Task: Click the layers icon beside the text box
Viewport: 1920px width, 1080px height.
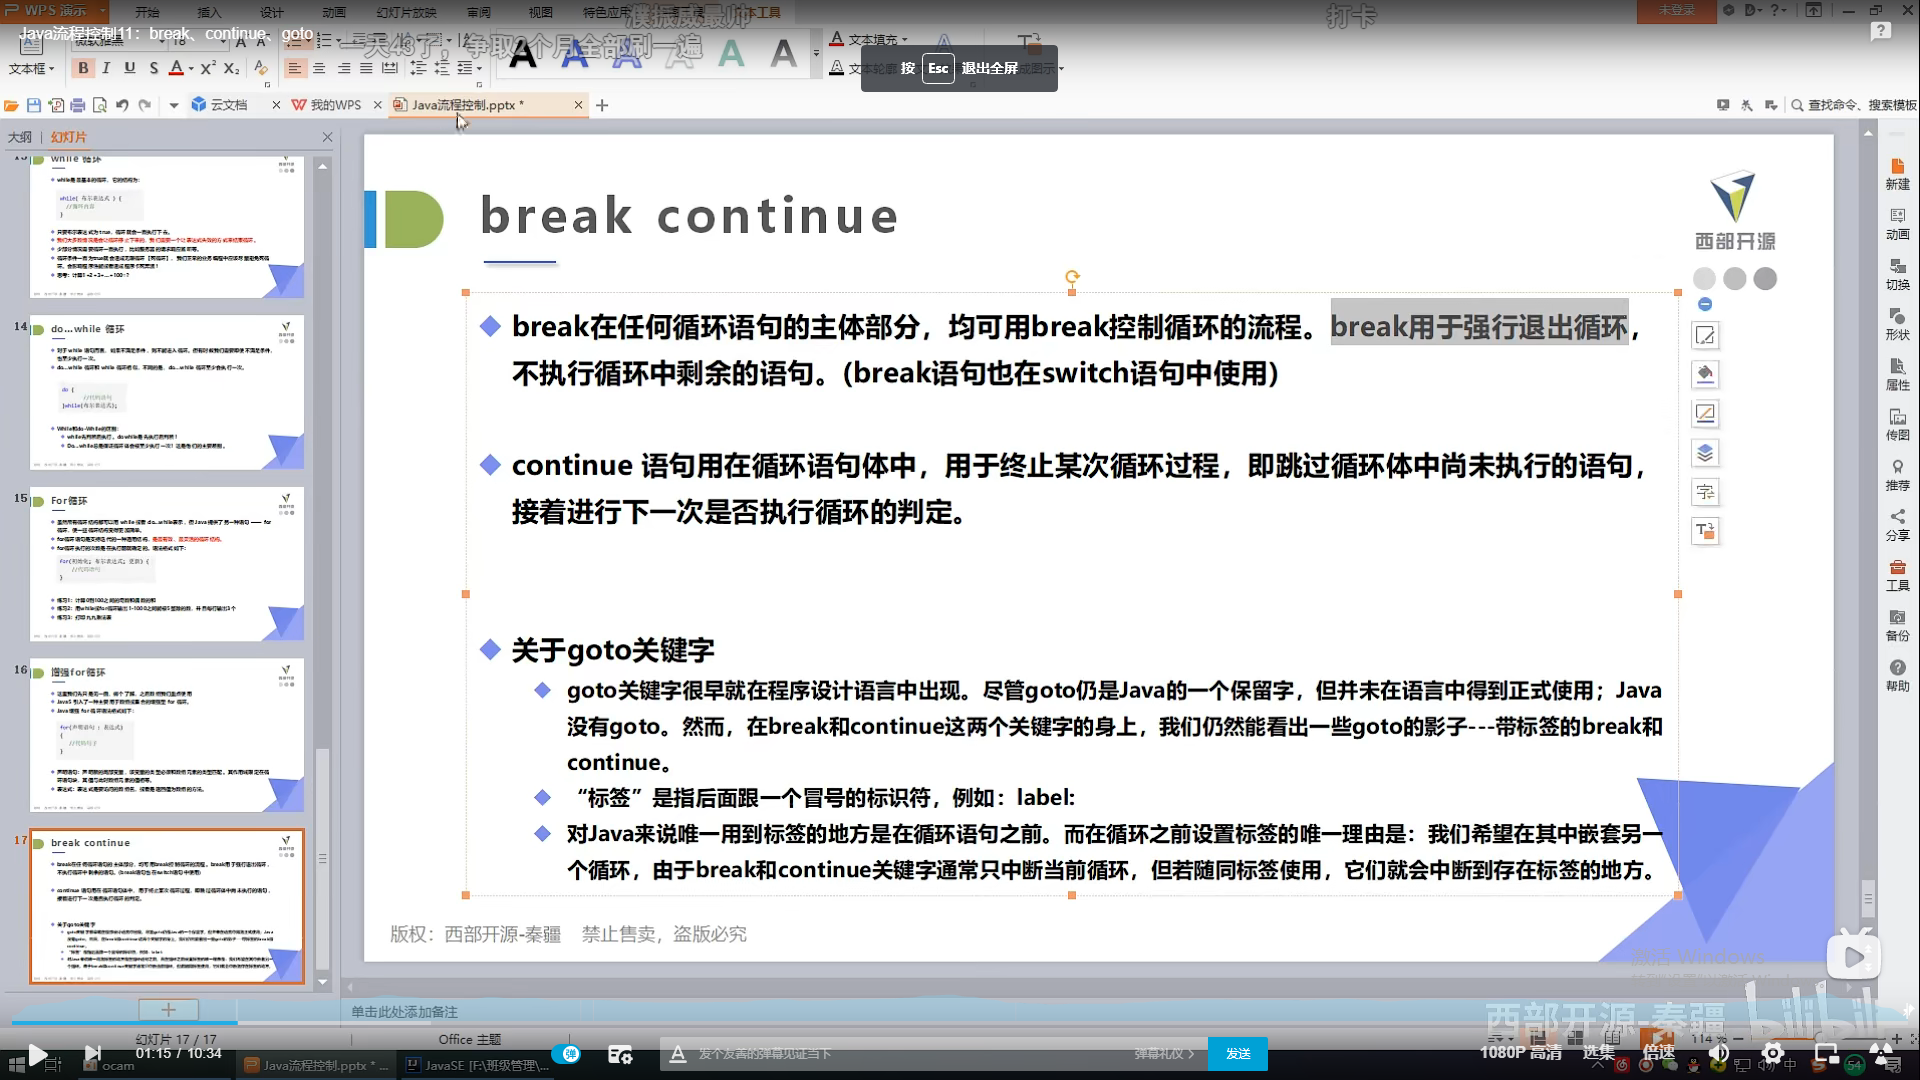Action: coord(1705,453)
